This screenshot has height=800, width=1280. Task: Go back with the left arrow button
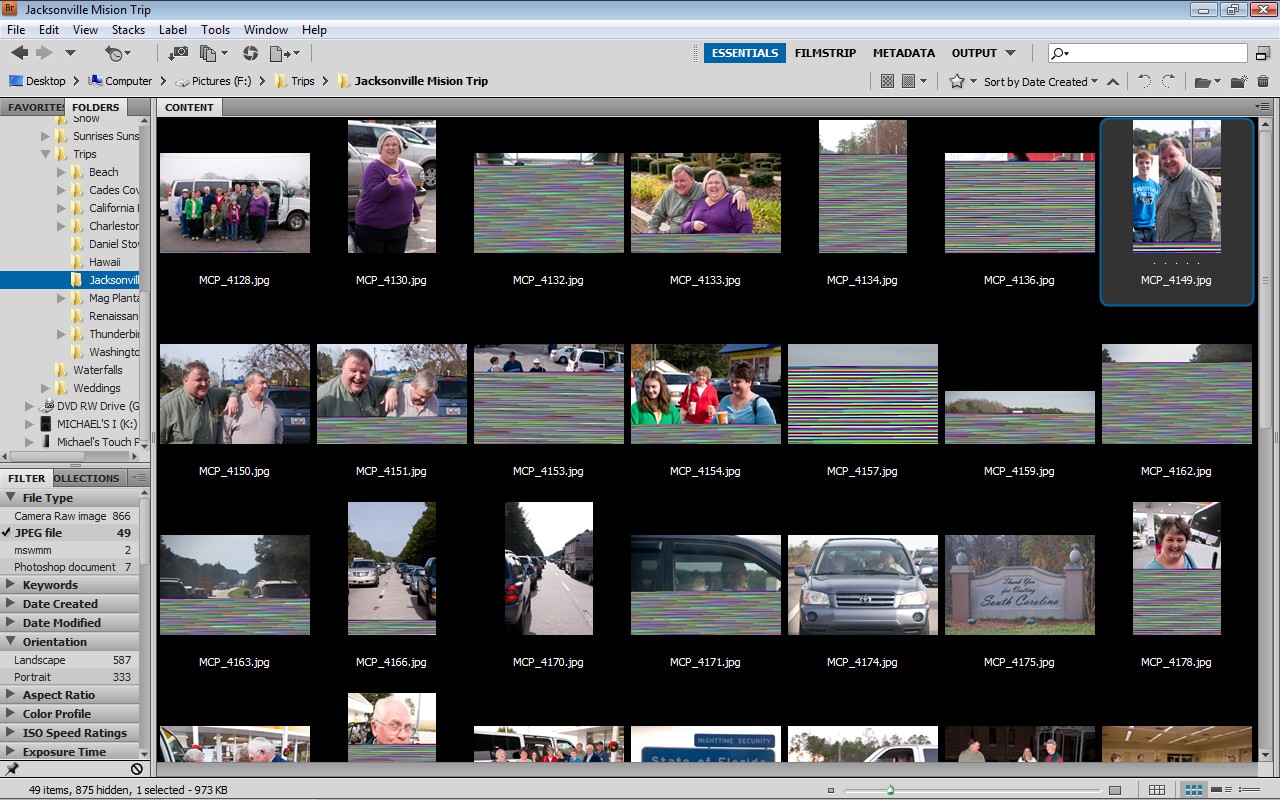pos(19,53)
